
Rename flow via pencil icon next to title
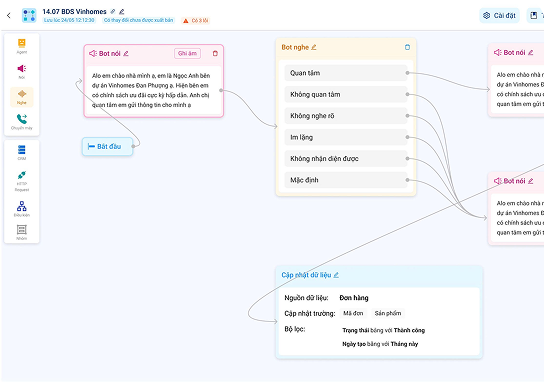coord(121,11)
